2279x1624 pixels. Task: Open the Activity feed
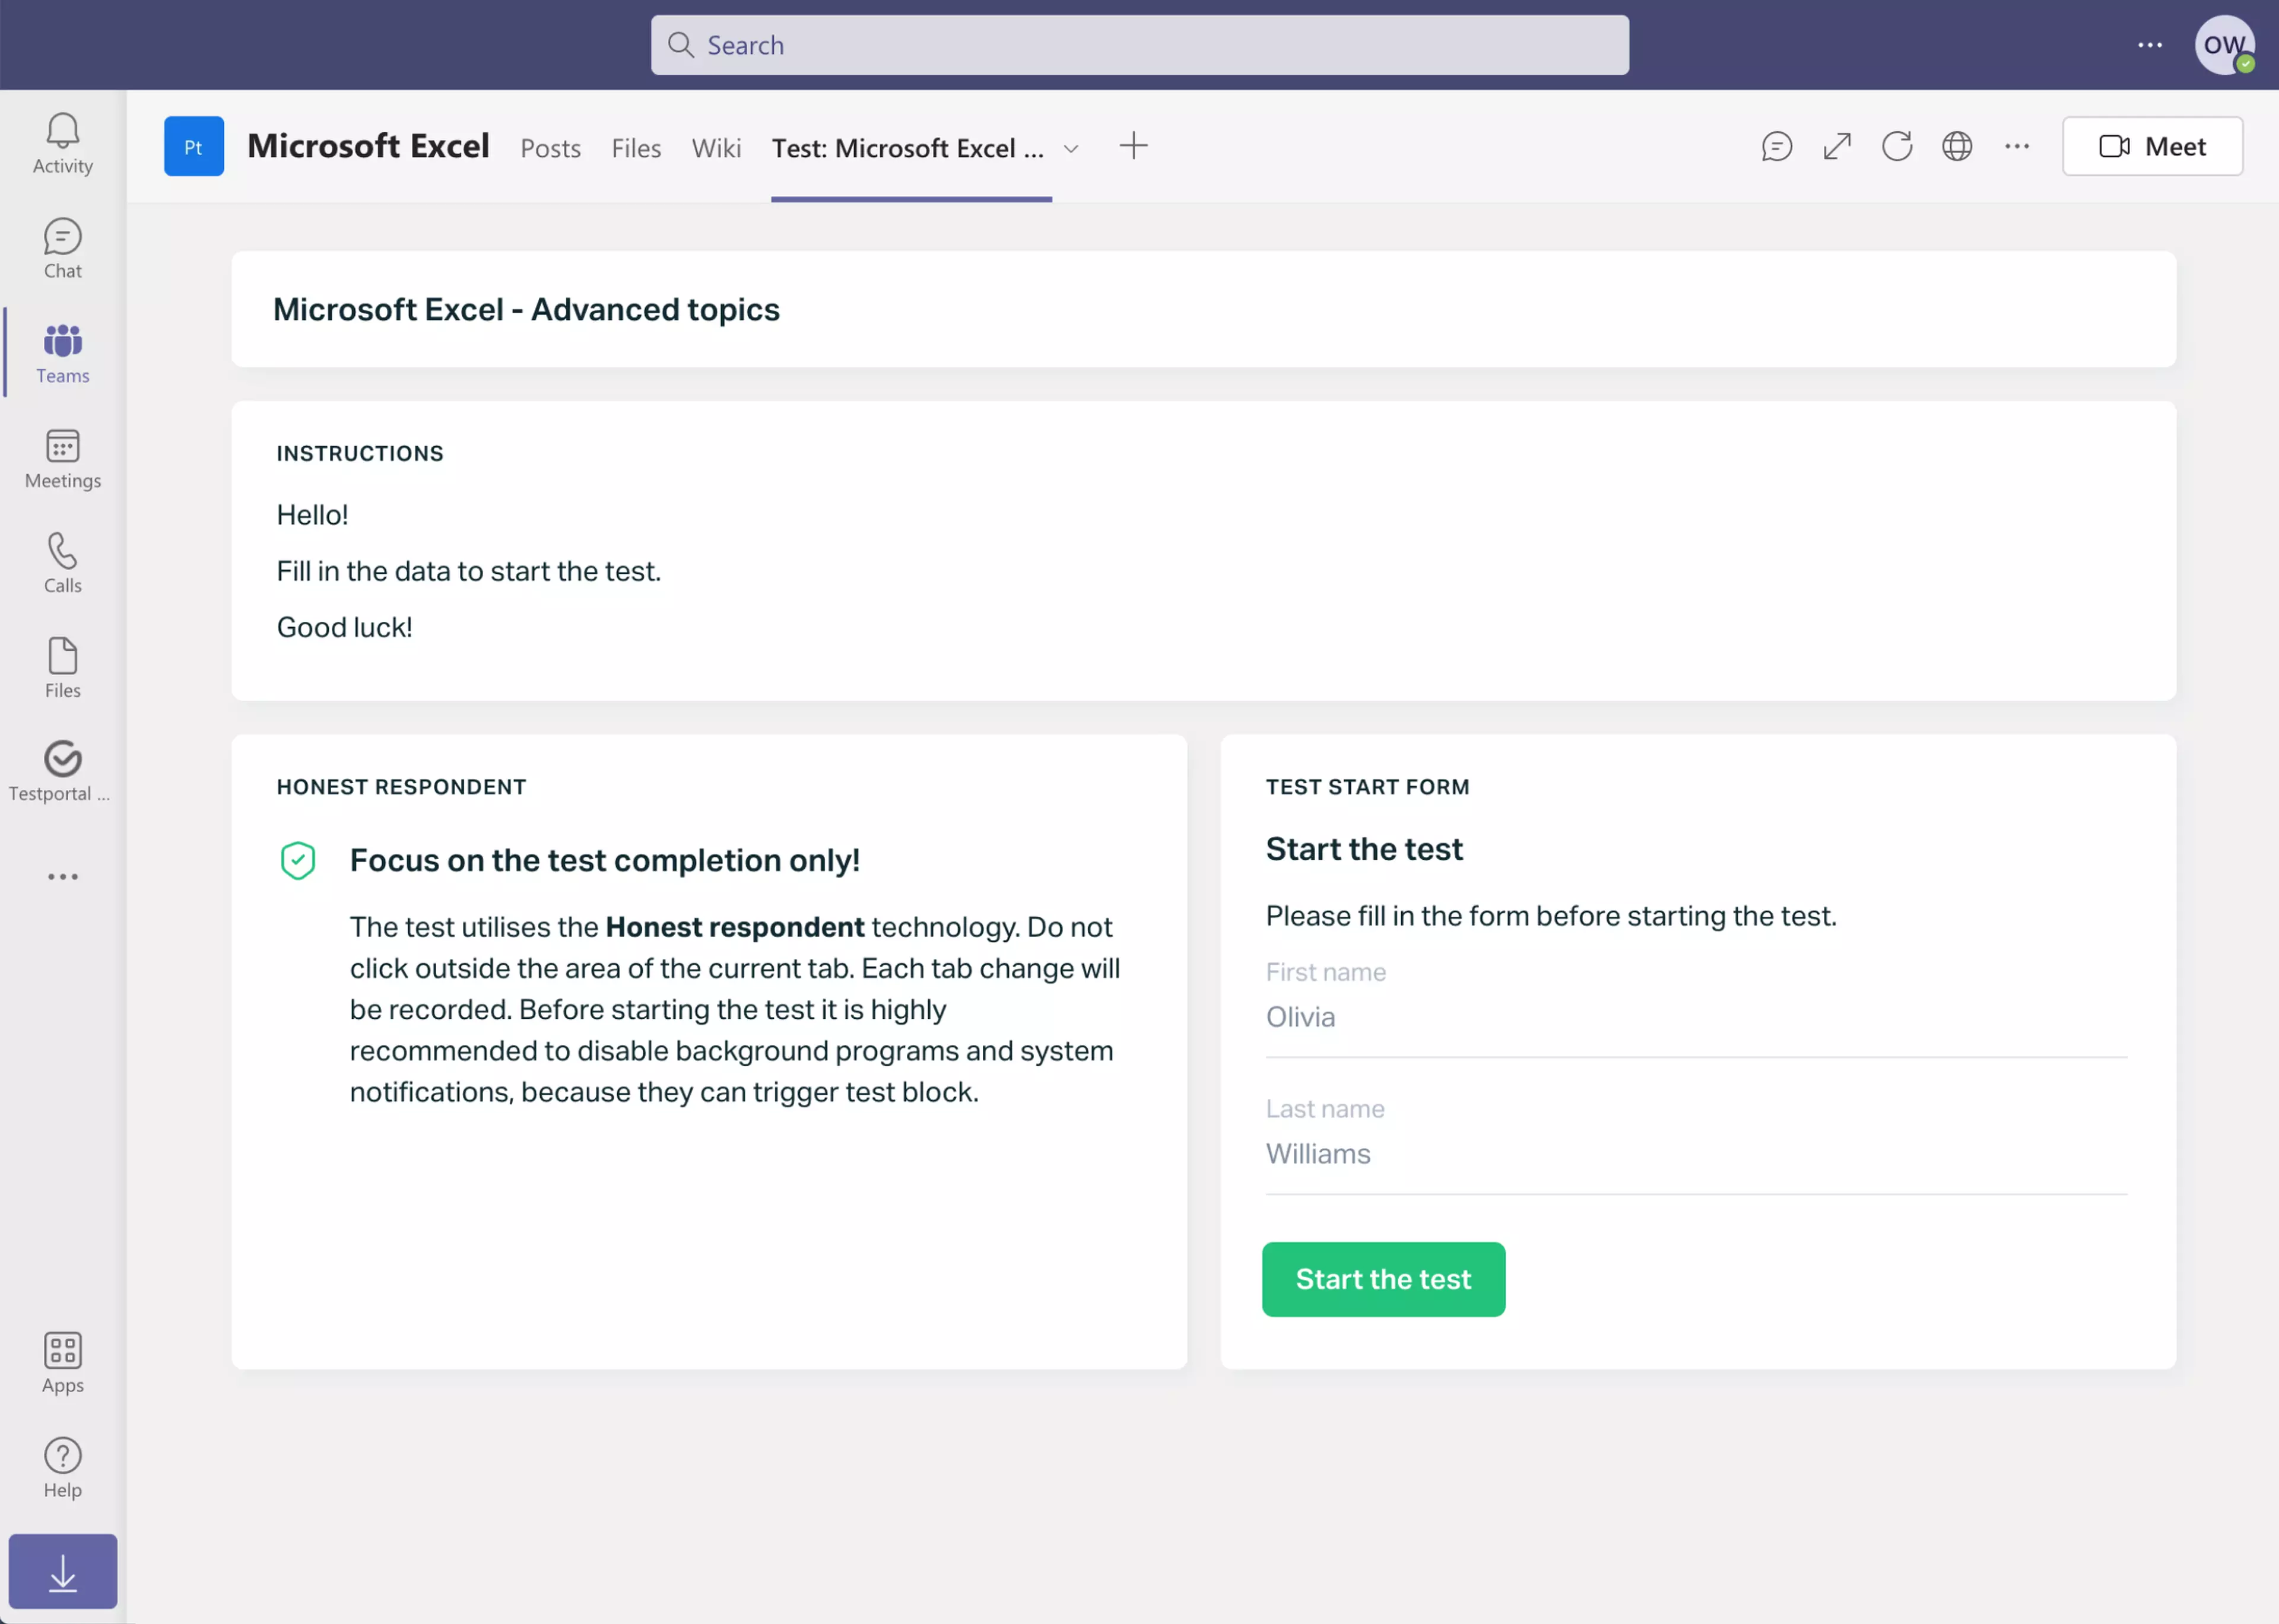point(62,143)
